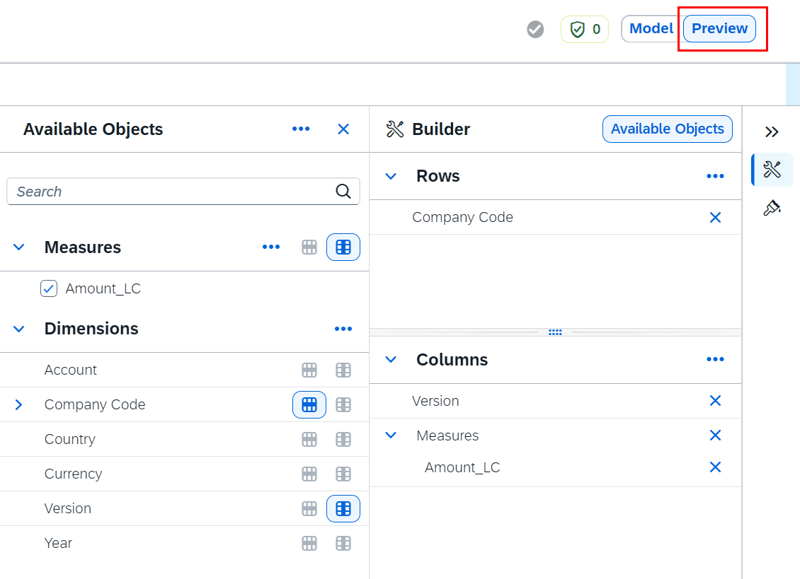This screenshot has width=800, height=579.
Task: Collapse Measures group in Columns
Action: (x=391, y=436)
